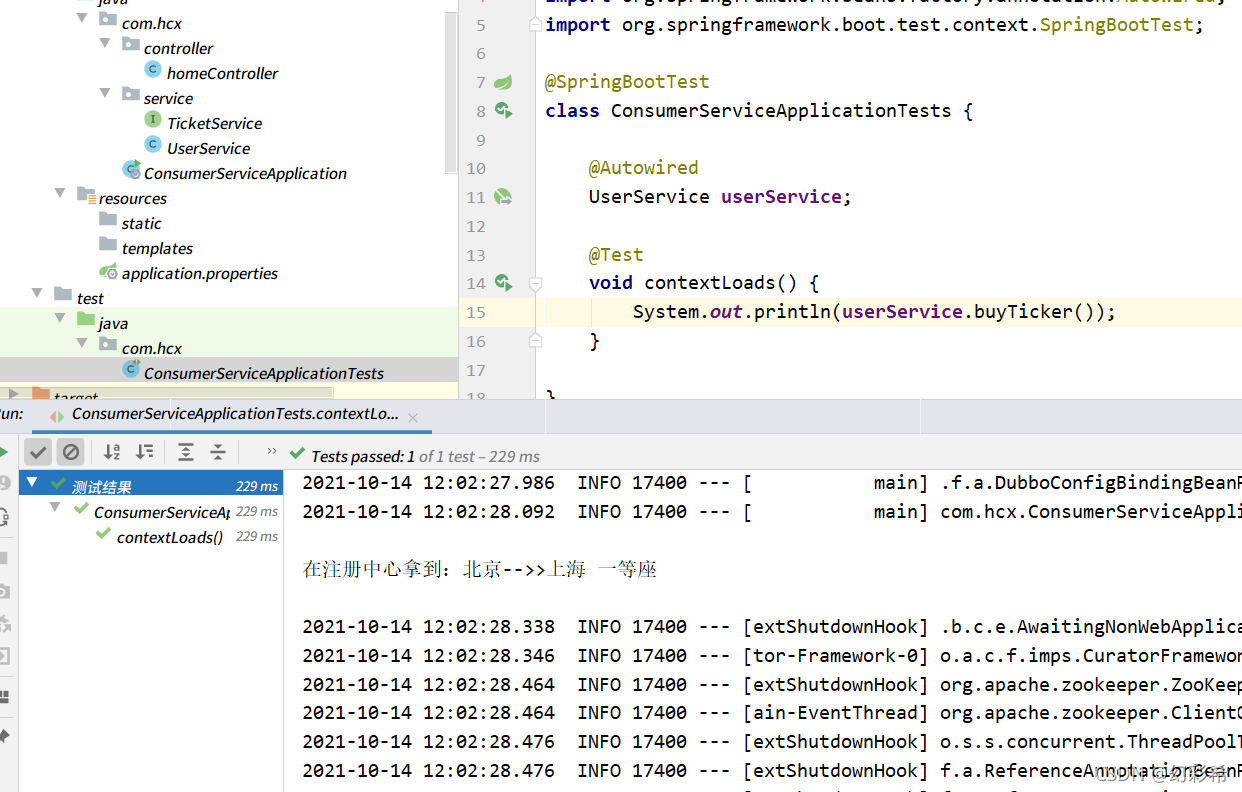
Task: Fold the import statements using the gutter arrow
Action: coord(535,24)
